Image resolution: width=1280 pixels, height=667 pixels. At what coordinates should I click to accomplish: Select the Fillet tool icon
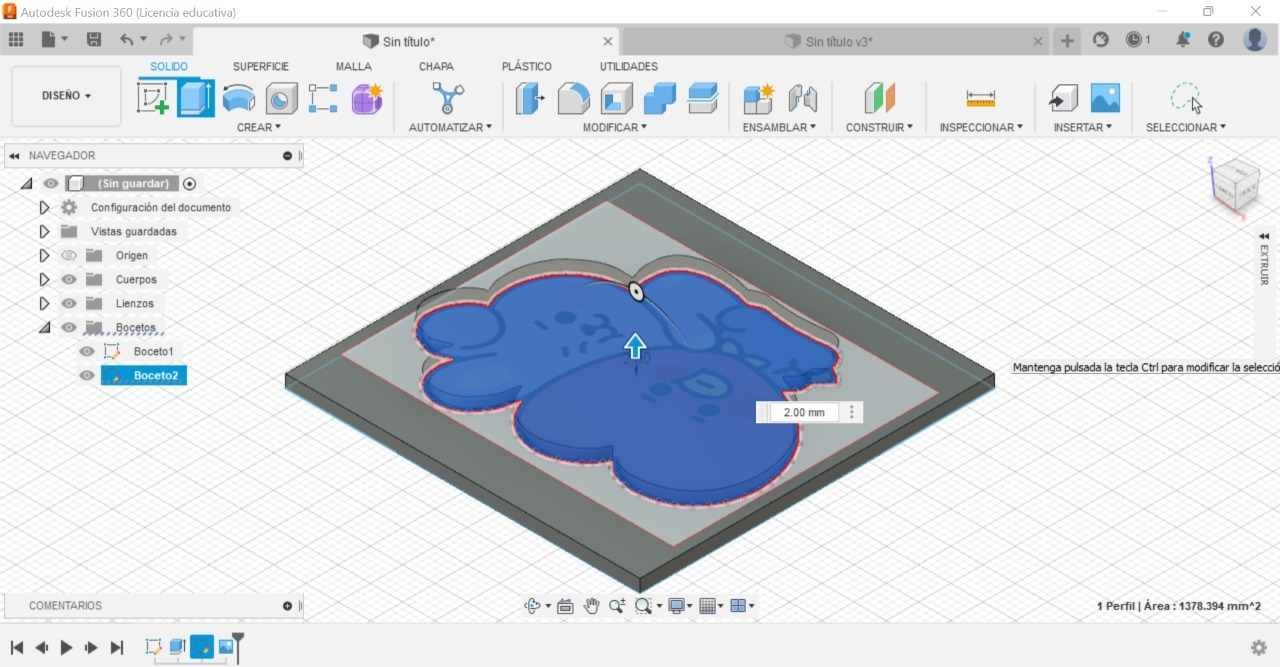tap(573, 98)
